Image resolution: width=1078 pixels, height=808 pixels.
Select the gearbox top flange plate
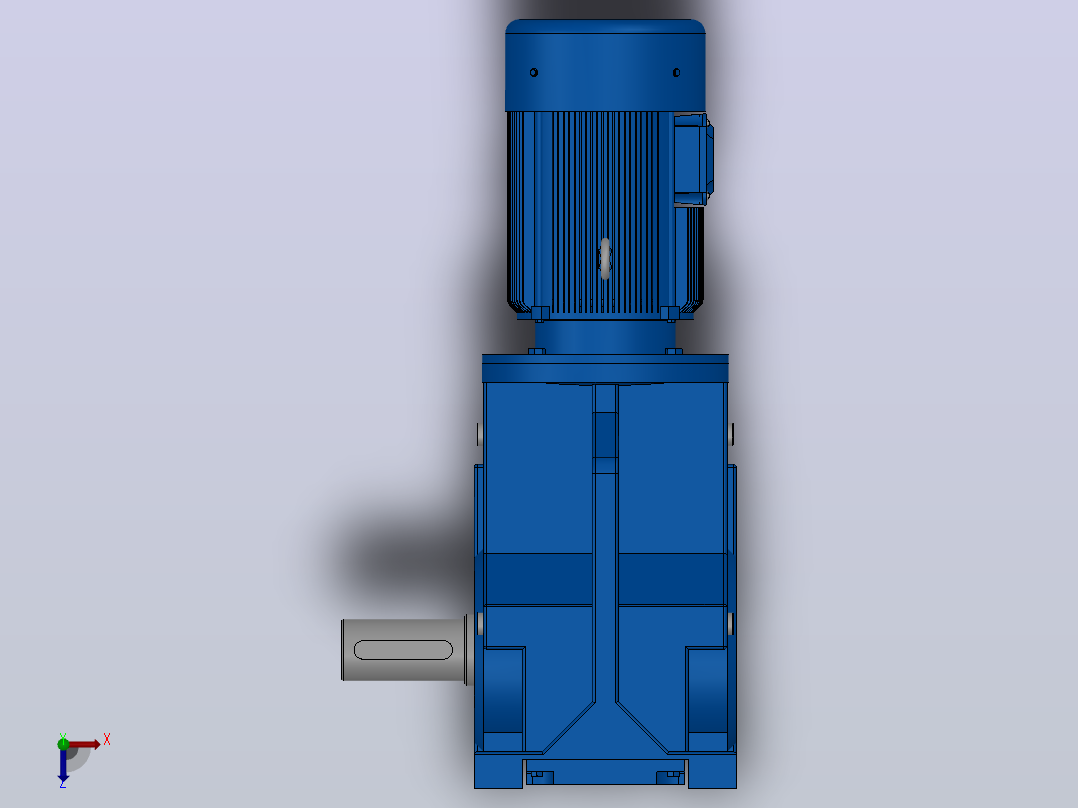coord(605,369)
